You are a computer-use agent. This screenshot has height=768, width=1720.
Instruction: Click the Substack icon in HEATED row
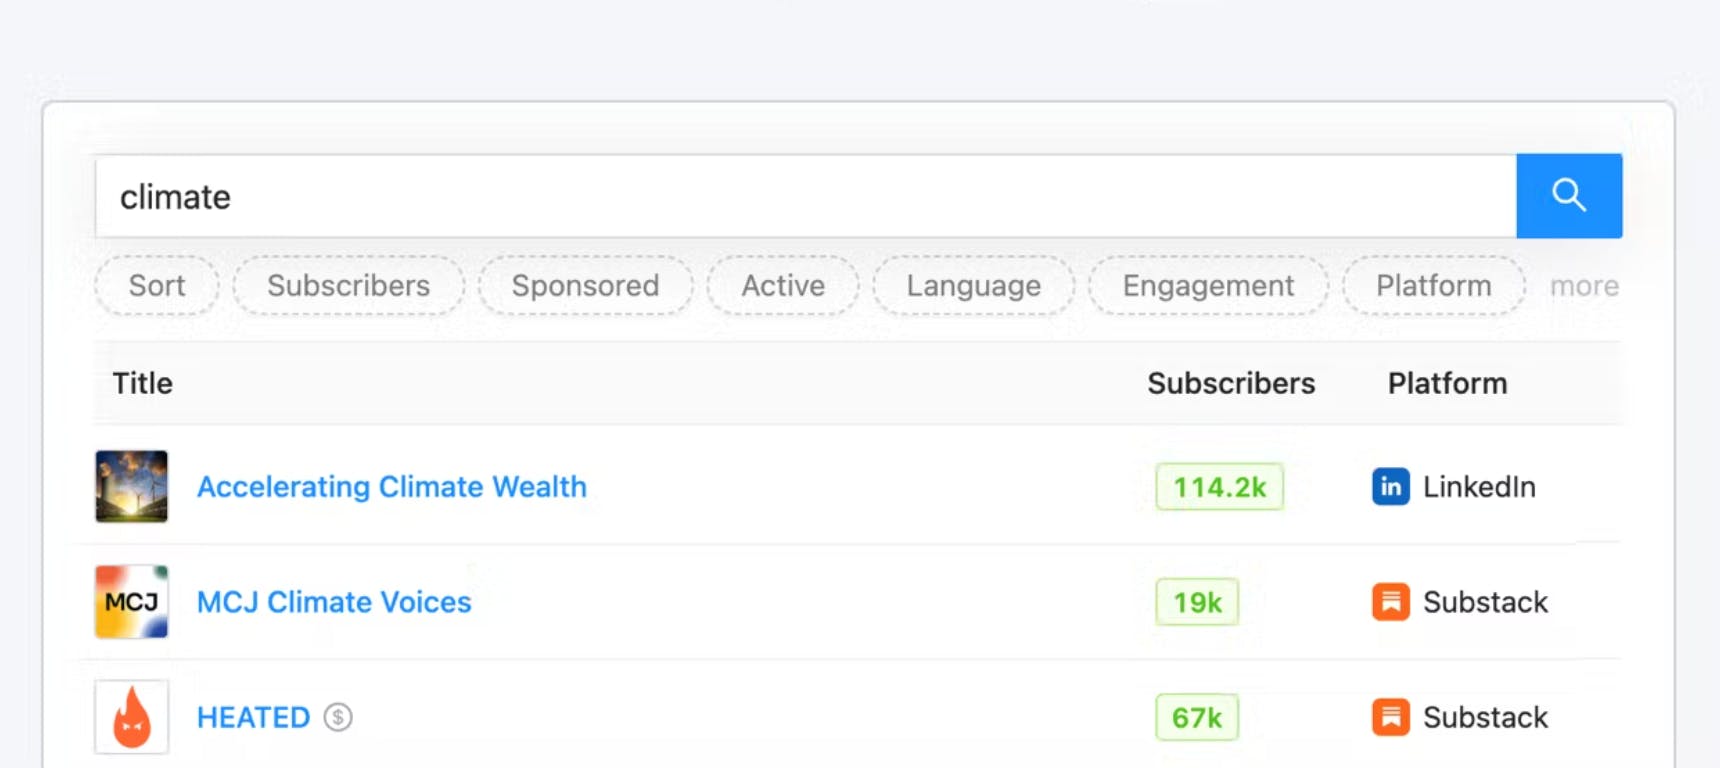(x=1390, y=717)
